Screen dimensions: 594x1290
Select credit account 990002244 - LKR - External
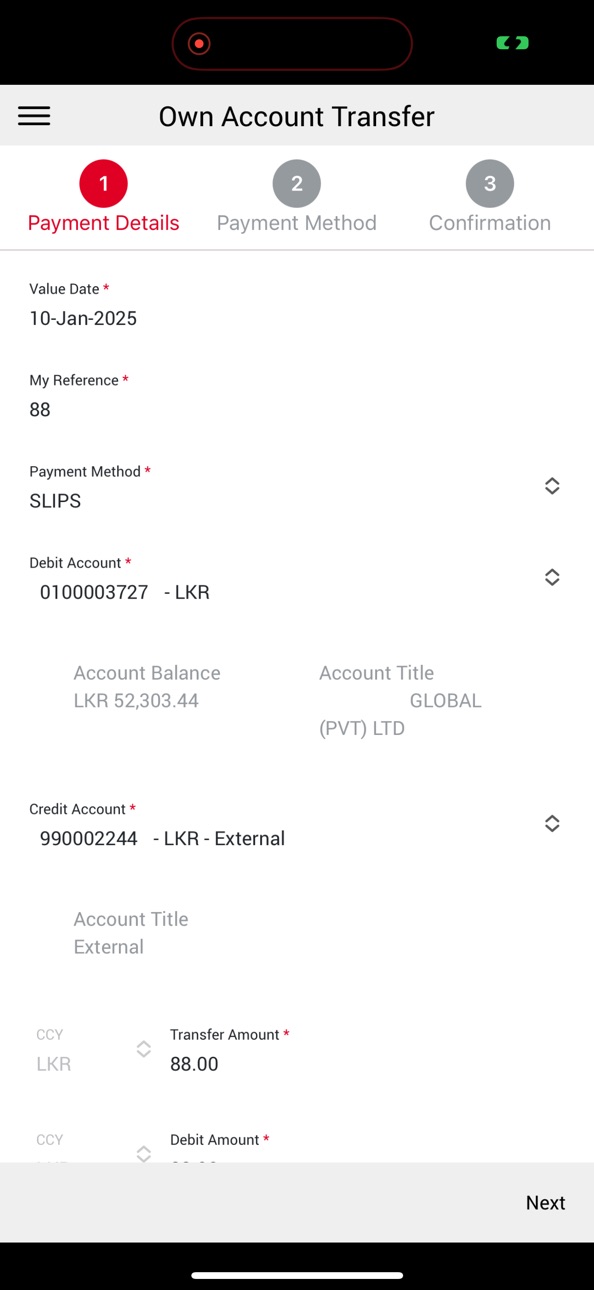pos(162,838)
